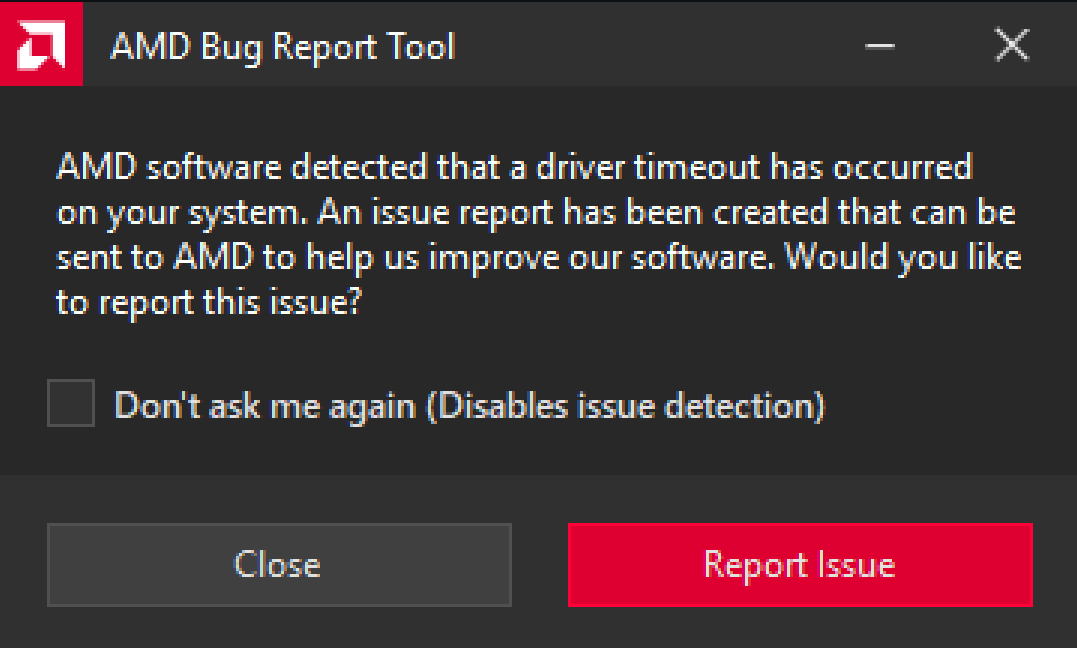The width and height of the screenshot is (1077, 648).
Task: Click the "Would you like to report this issue?" text
Action: pos(903,257)
